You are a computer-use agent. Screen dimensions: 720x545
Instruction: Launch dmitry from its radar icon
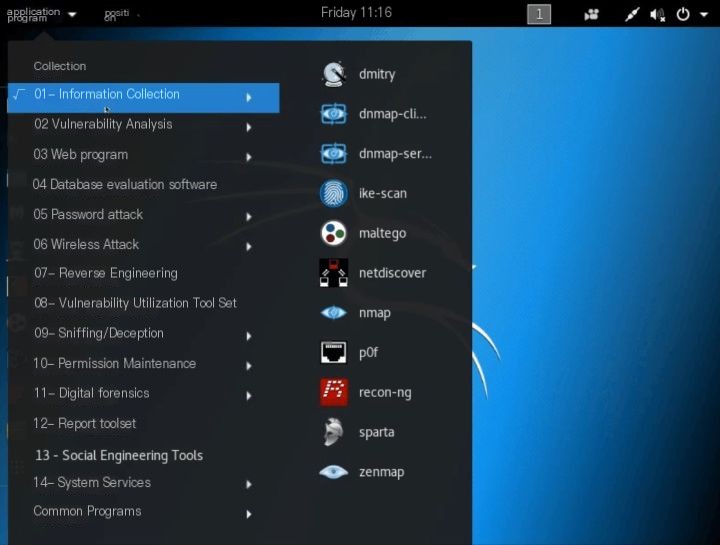tap(334, 74)
